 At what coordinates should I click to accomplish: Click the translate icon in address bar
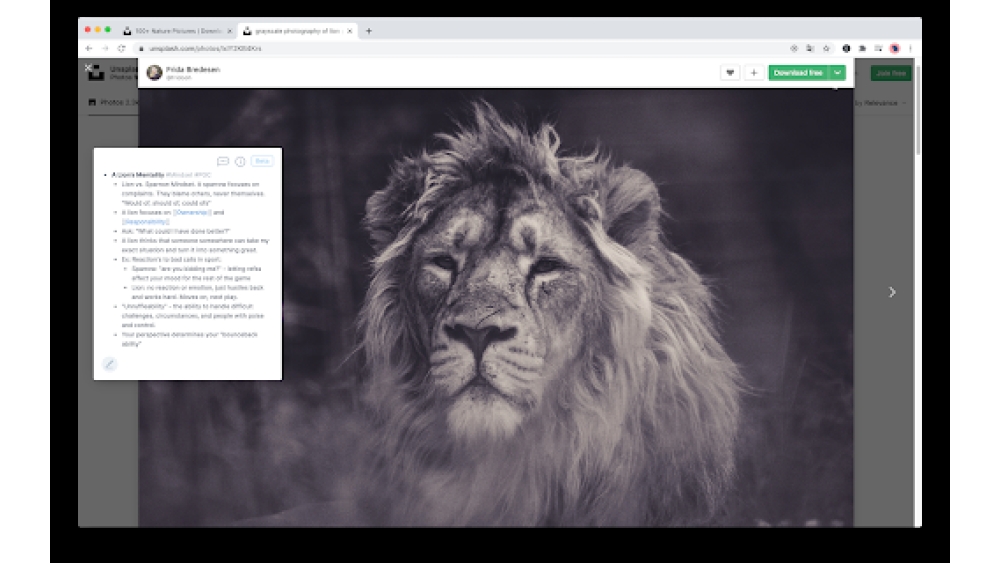(810, 48)
